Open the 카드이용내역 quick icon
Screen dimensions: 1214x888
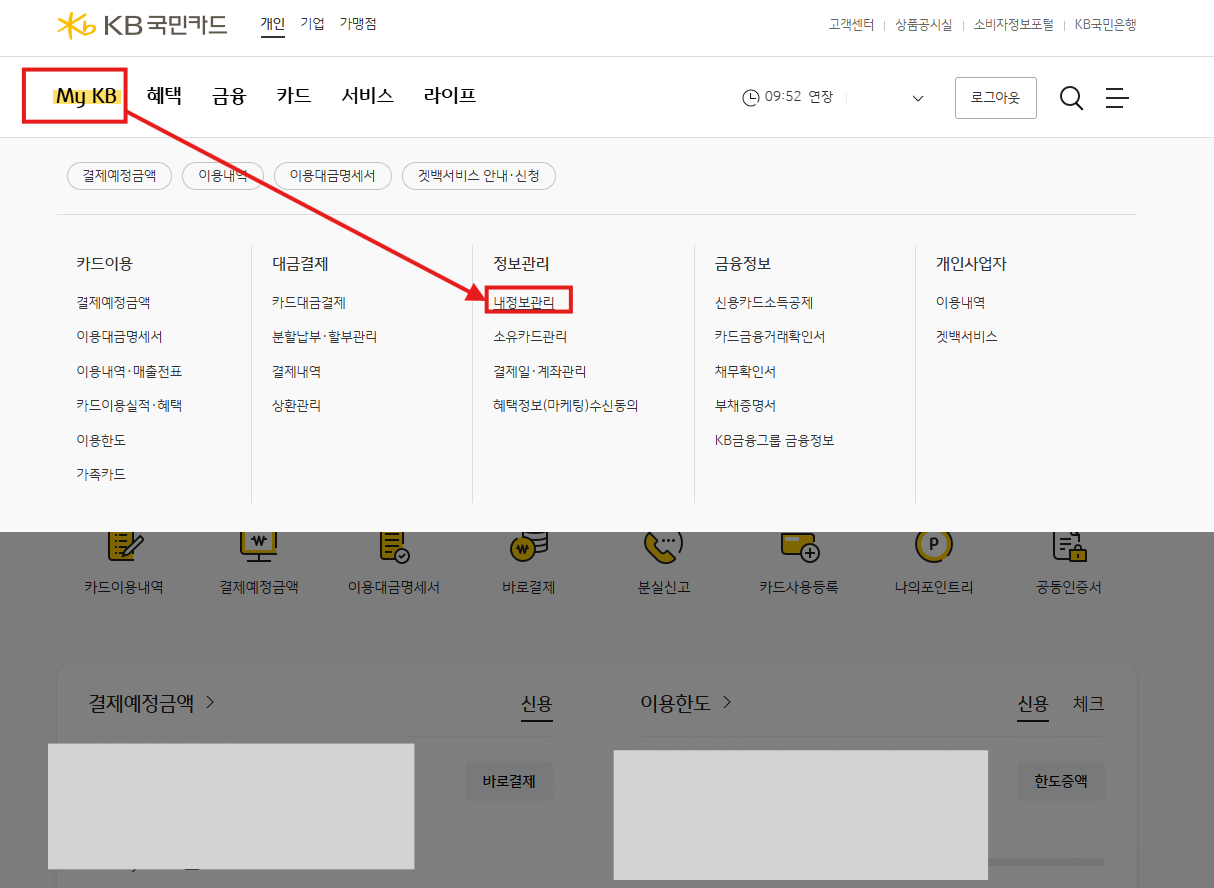(x=124, y=545)
